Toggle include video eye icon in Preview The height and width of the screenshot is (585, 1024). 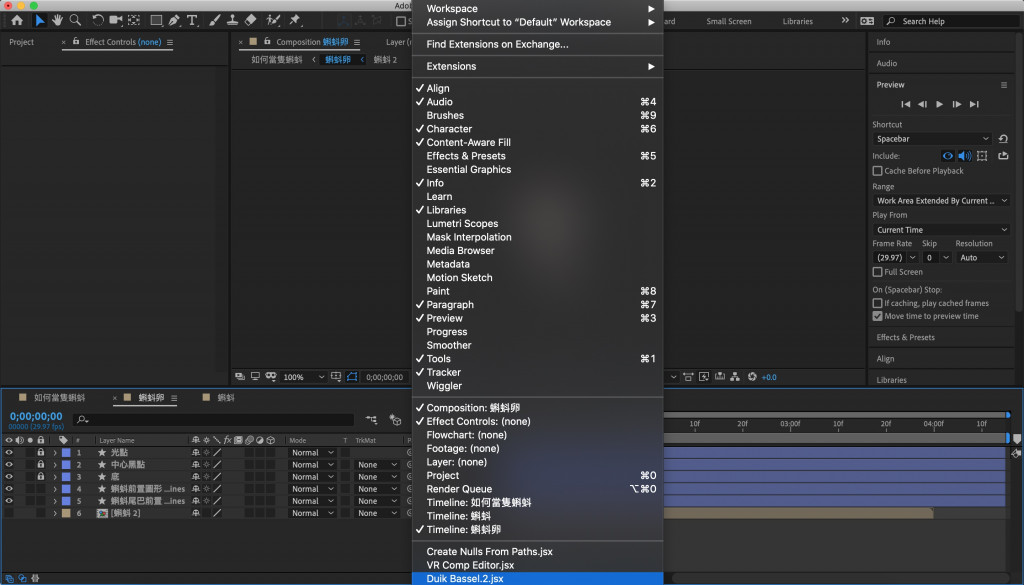point(948,156)
